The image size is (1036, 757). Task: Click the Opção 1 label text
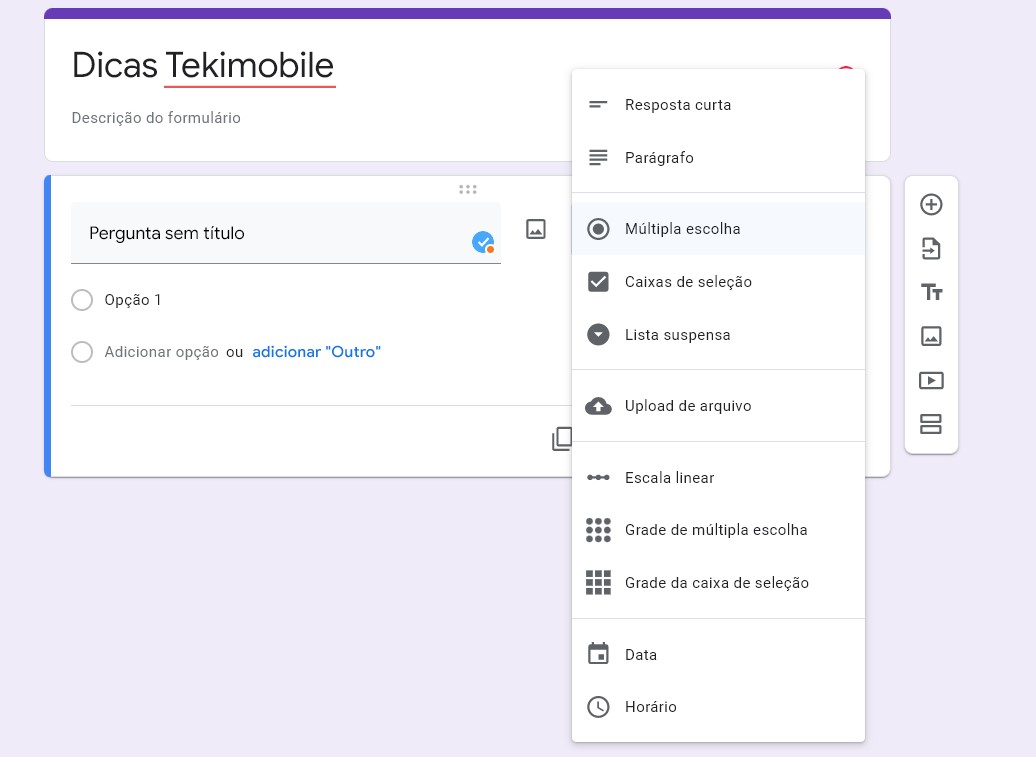[133, 300]
